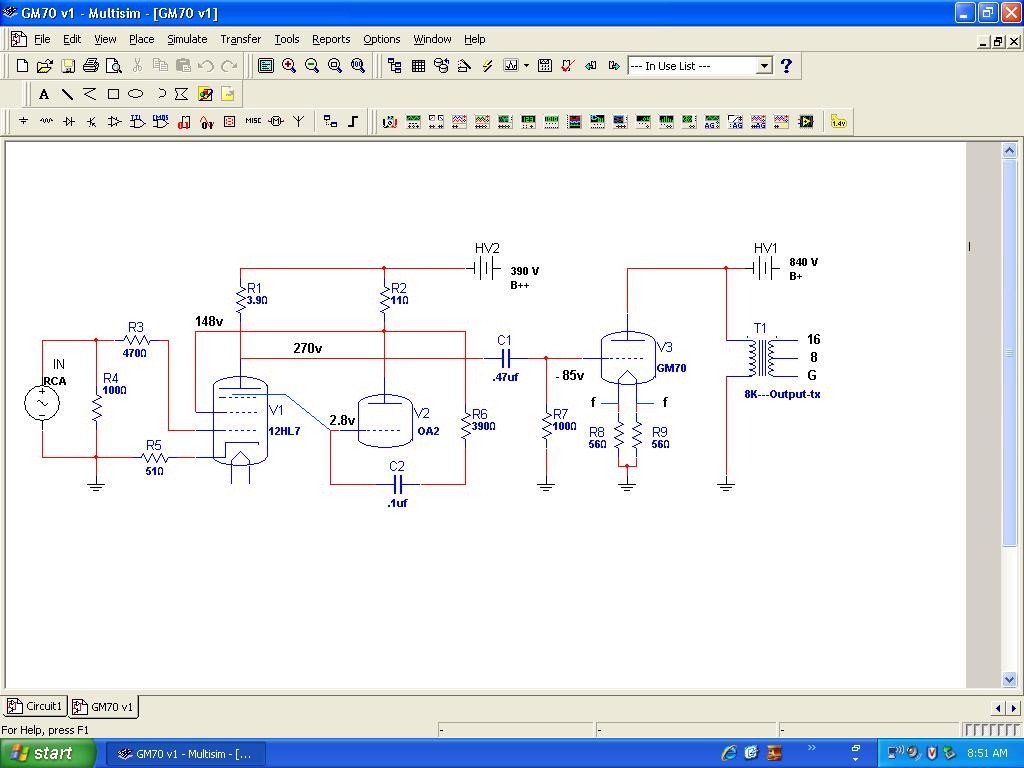This screenshot has height=768, width=1024.
Task: Show the design toolbox hierarchy
Action: coord(394,66)
